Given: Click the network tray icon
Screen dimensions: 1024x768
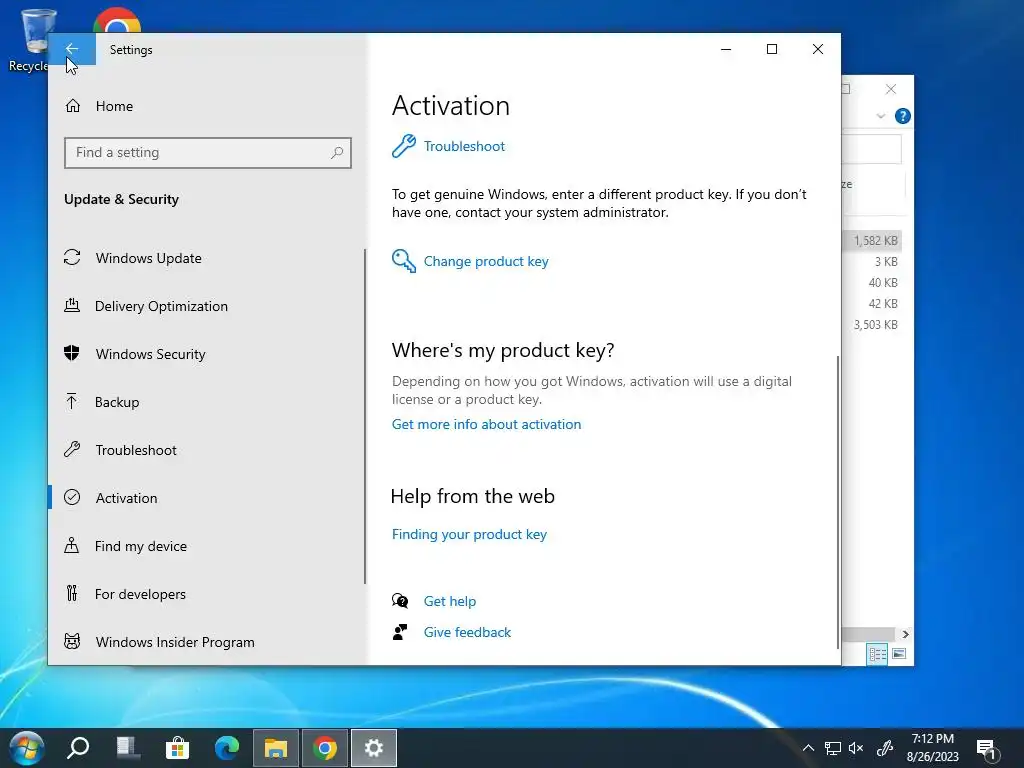Looking at the screenshot, I should tap(833, 748).
